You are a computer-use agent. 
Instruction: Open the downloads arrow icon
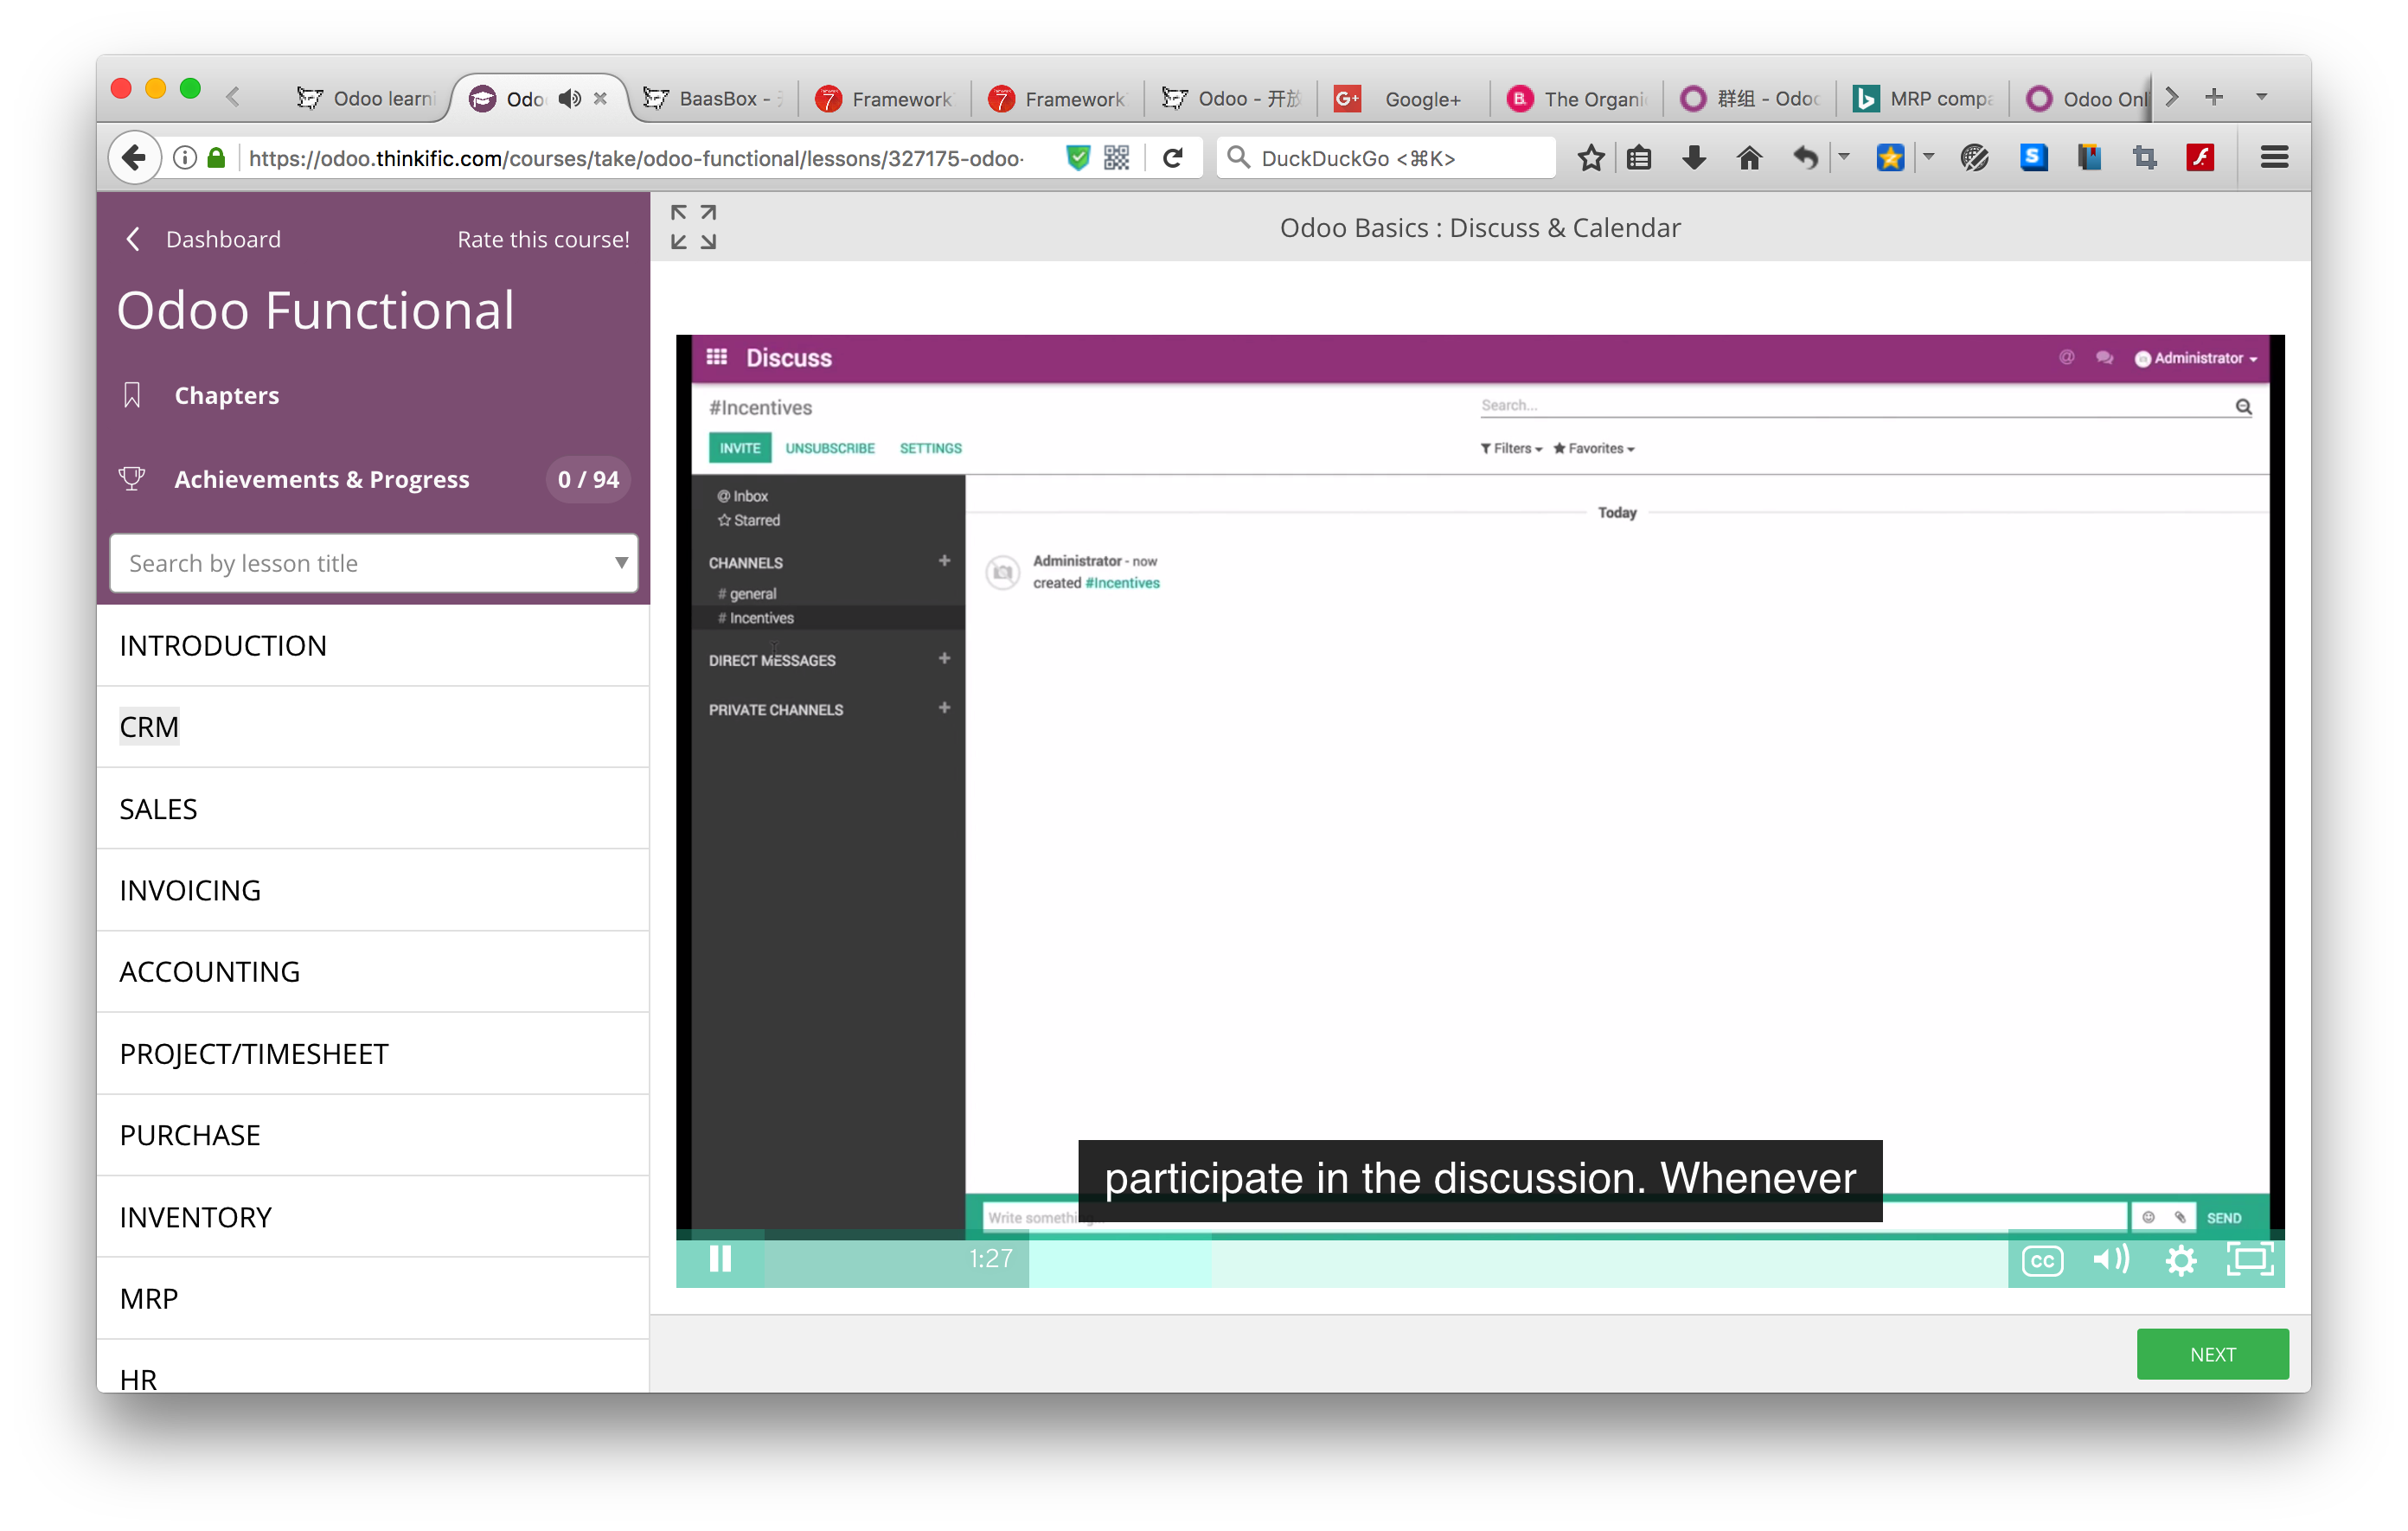pyautogui.click(x=1694, y=158)
